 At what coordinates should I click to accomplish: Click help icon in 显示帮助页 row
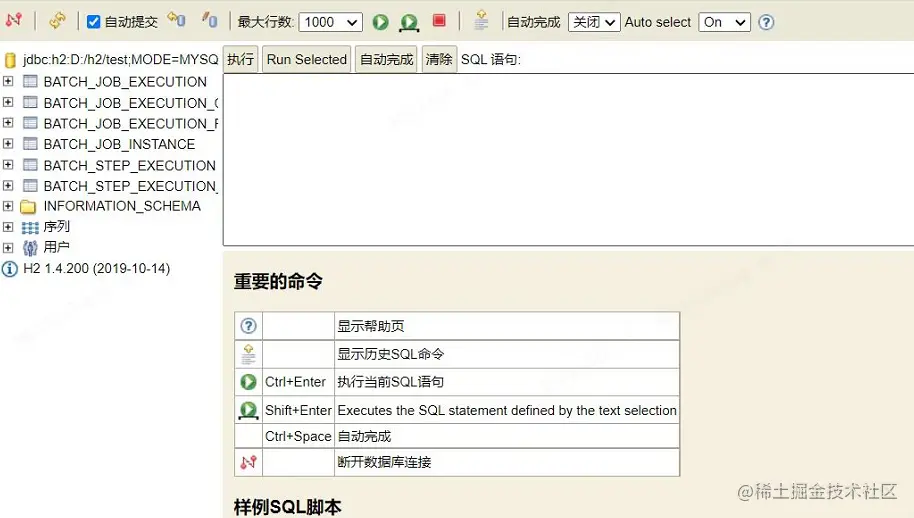coord(248,326)
